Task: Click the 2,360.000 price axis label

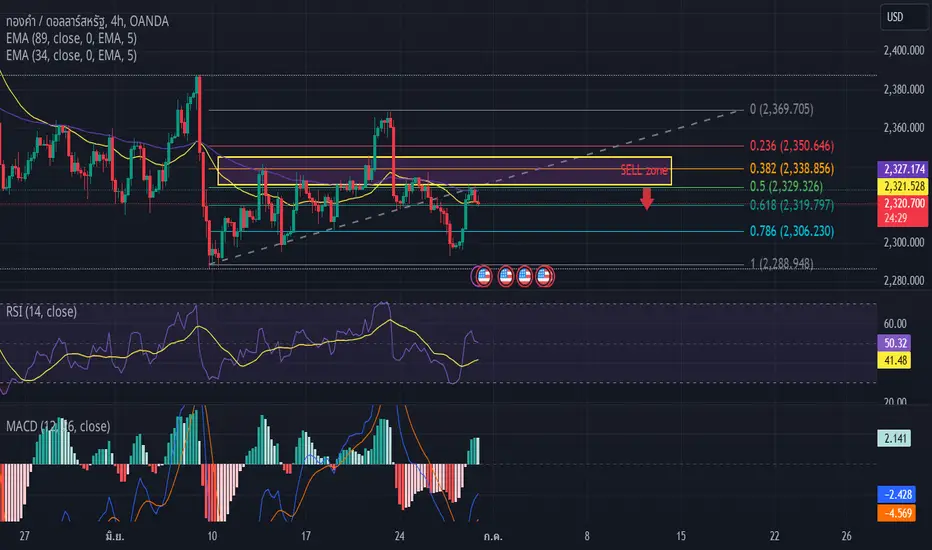Action: pyautogui.click(x=903, y=128)
